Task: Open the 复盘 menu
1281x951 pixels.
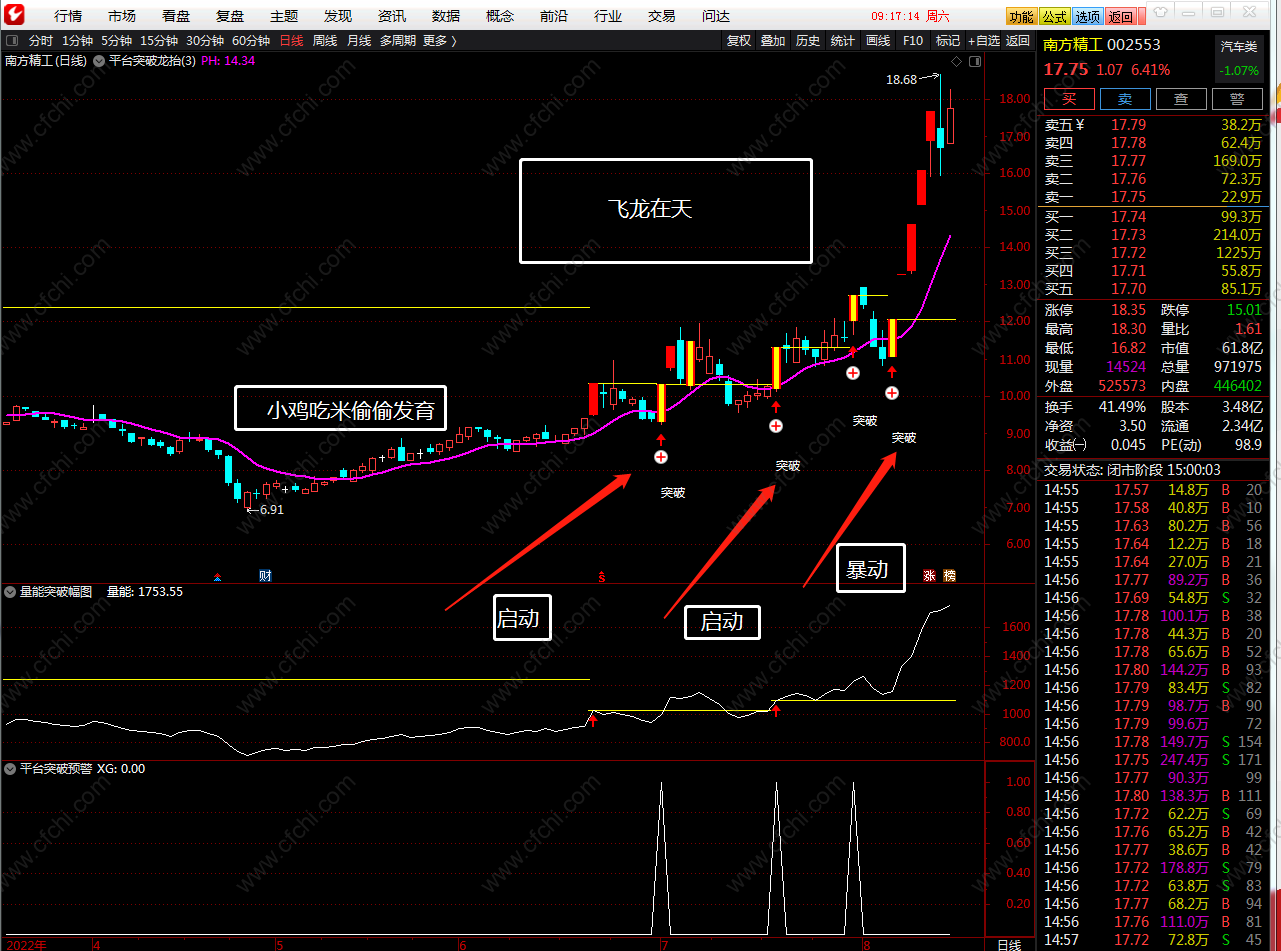Action: pos(230,16)
